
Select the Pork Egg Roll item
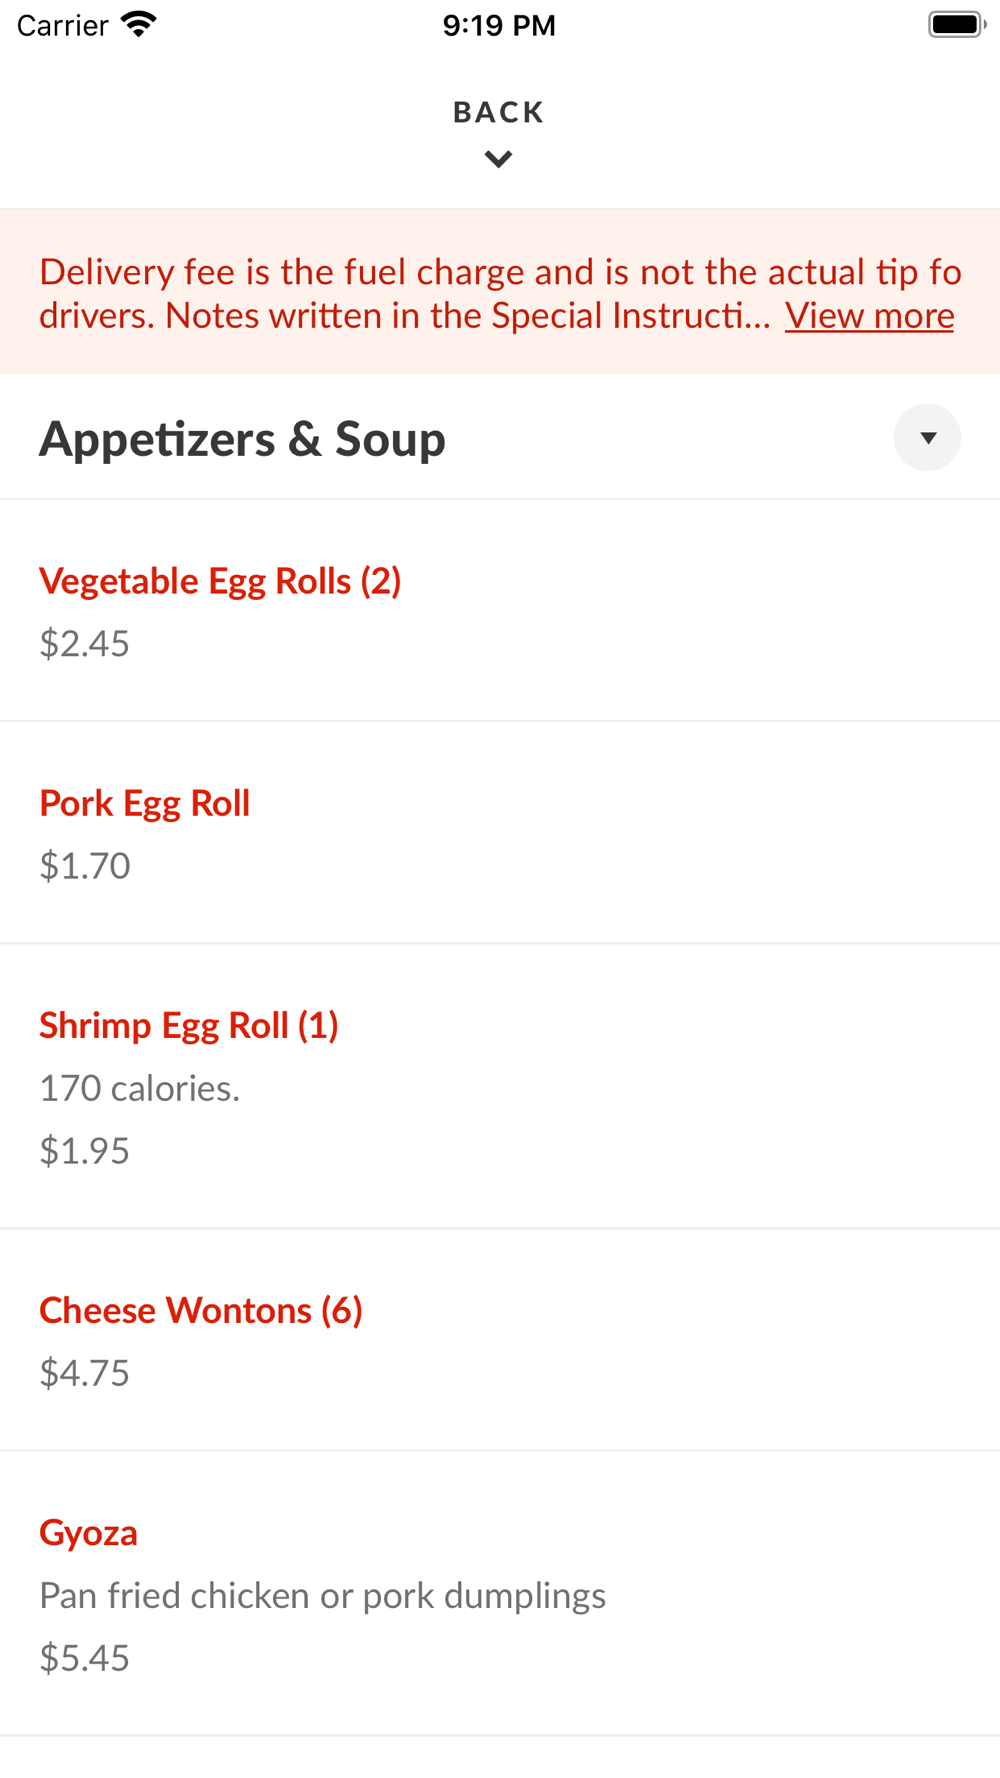click(145, 803)
